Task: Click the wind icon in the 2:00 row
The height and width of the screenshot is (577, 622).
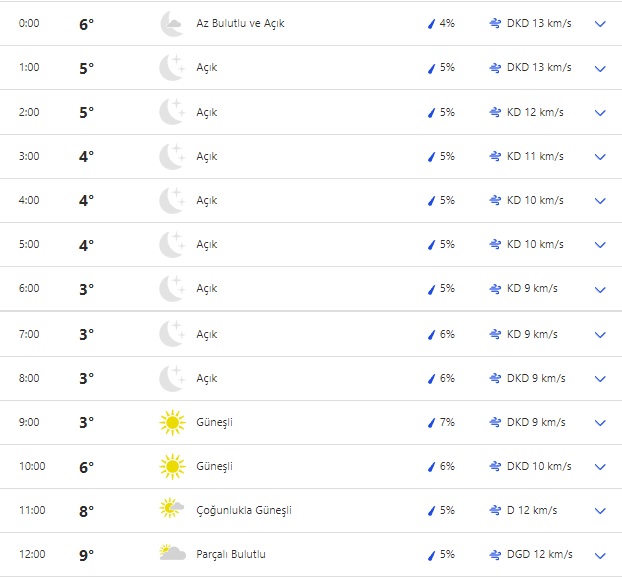Action: click(x=495, y=112)
